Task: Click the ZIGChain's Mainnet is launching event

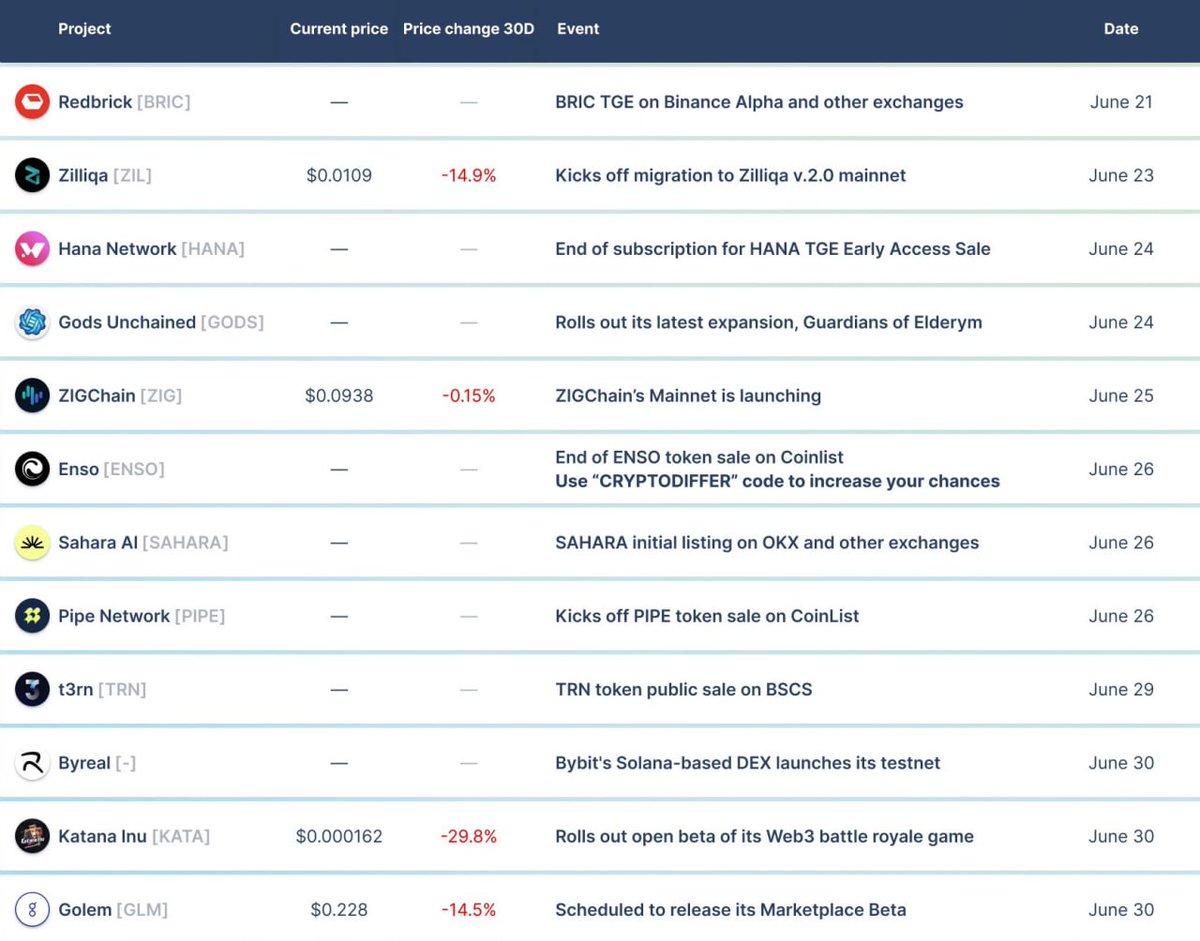Action: tap(688, 396)
